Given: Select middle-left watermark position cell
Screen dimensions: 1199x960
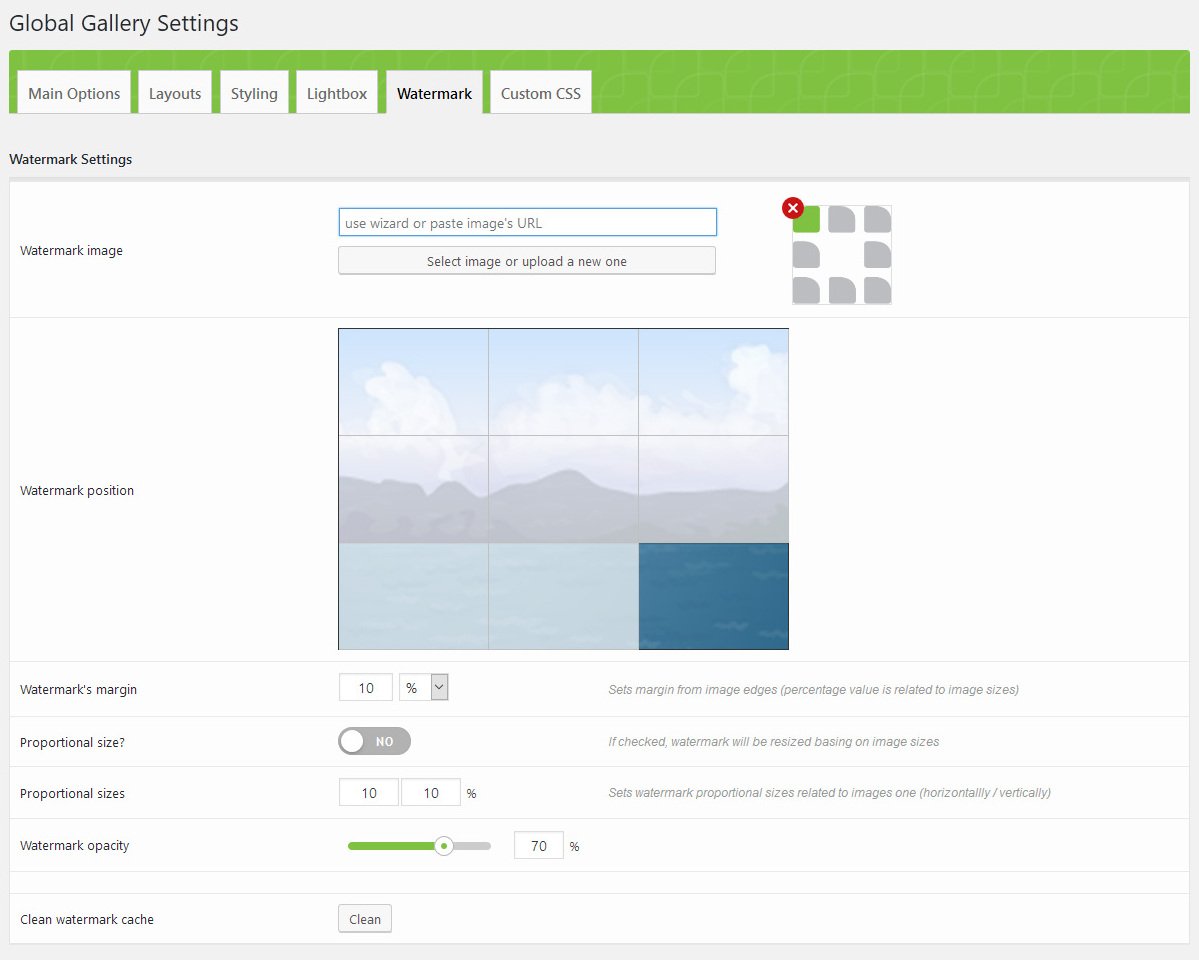Looking at the screenshot, I should pyautogui.click(x=413, y=489).
